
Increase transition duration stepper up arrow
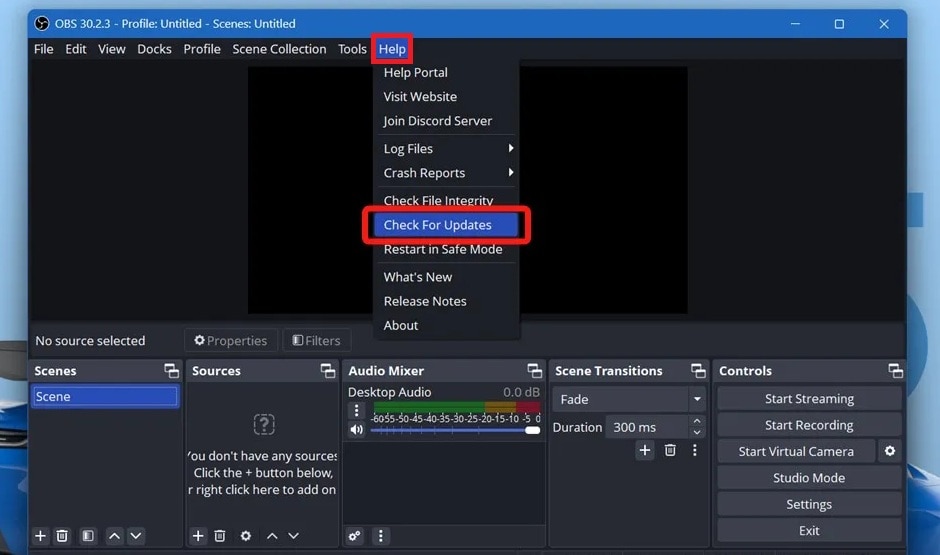click(697, 421)
